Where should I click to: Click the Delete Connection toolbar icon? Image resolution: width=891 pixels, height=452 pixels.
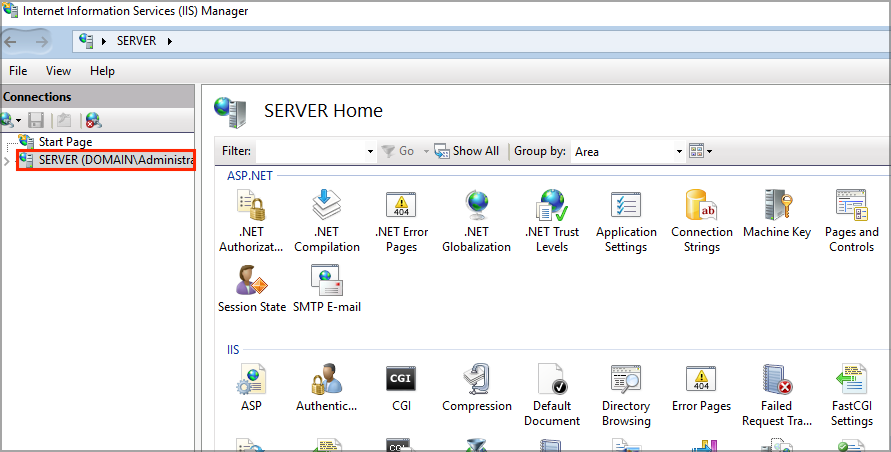[93, 120]
